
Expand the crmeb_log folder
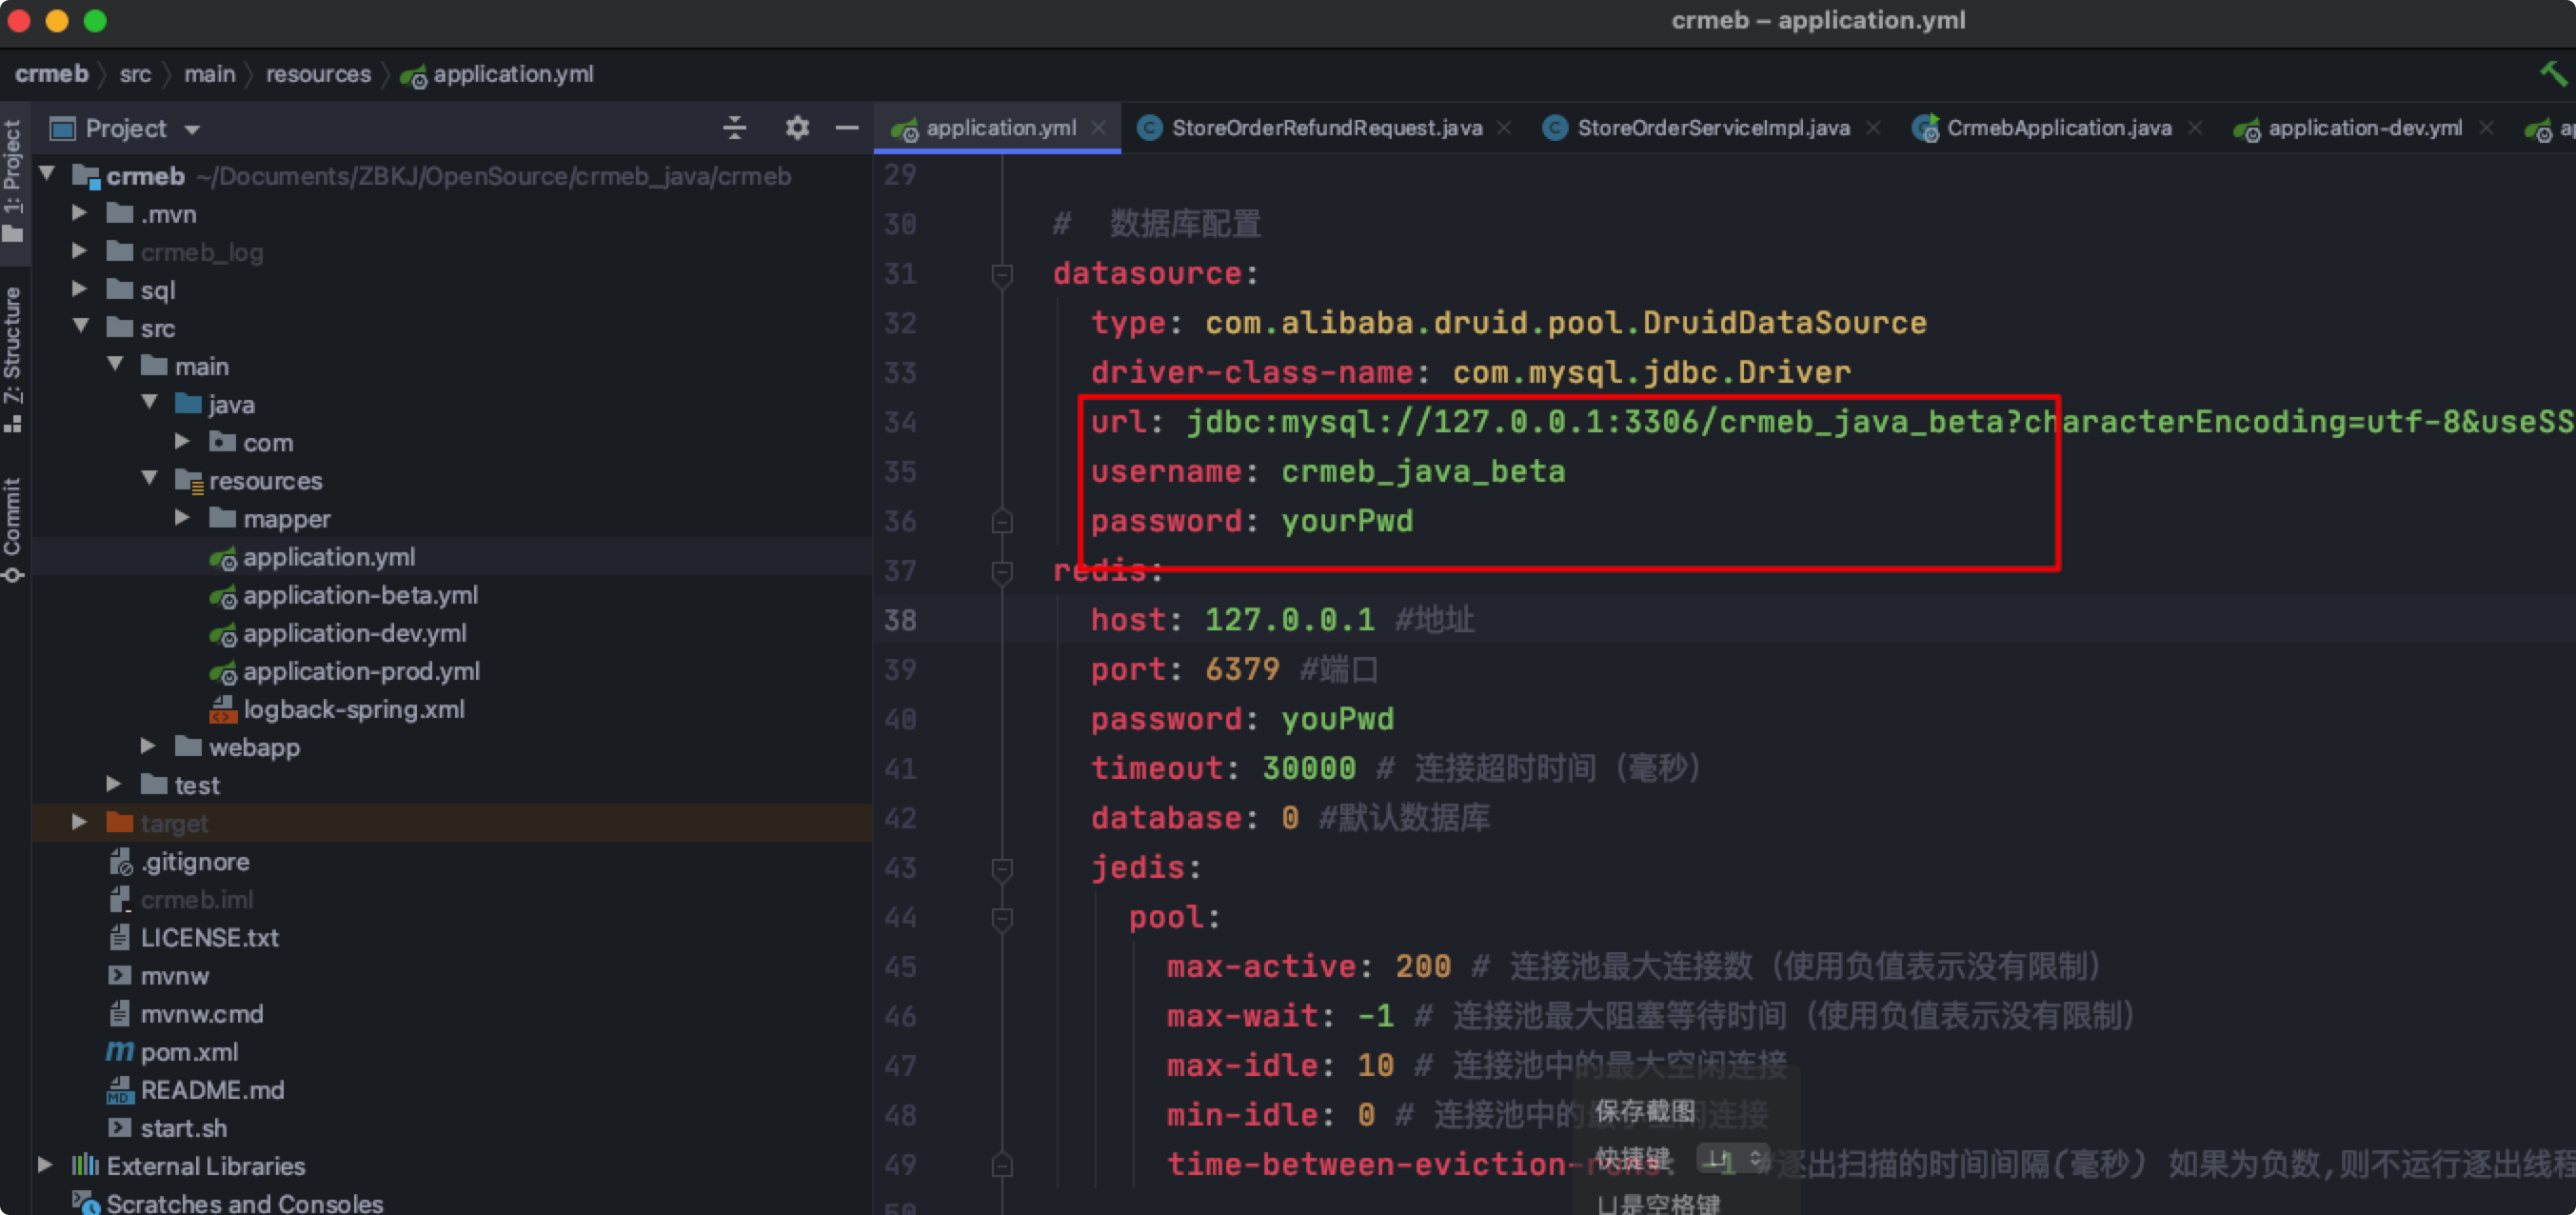[x=79, y=251]
